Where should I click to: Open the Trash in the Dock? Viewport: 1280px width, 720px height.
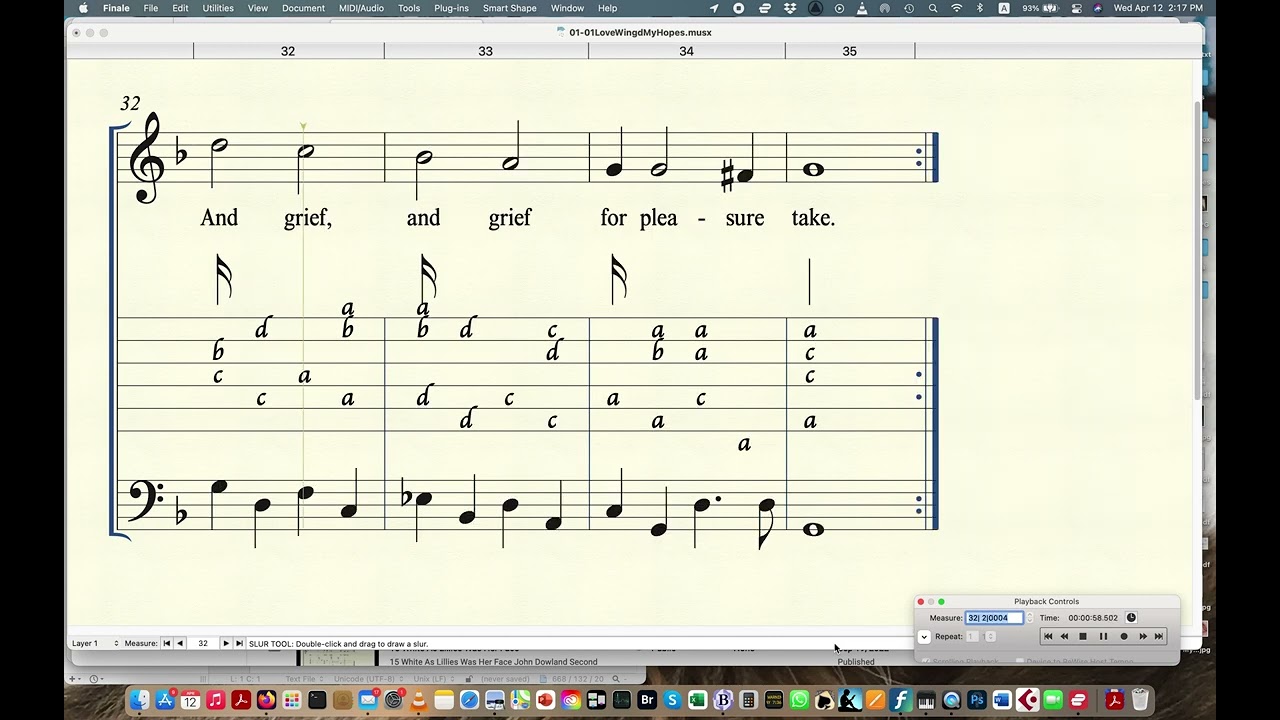click(1140, 700)
